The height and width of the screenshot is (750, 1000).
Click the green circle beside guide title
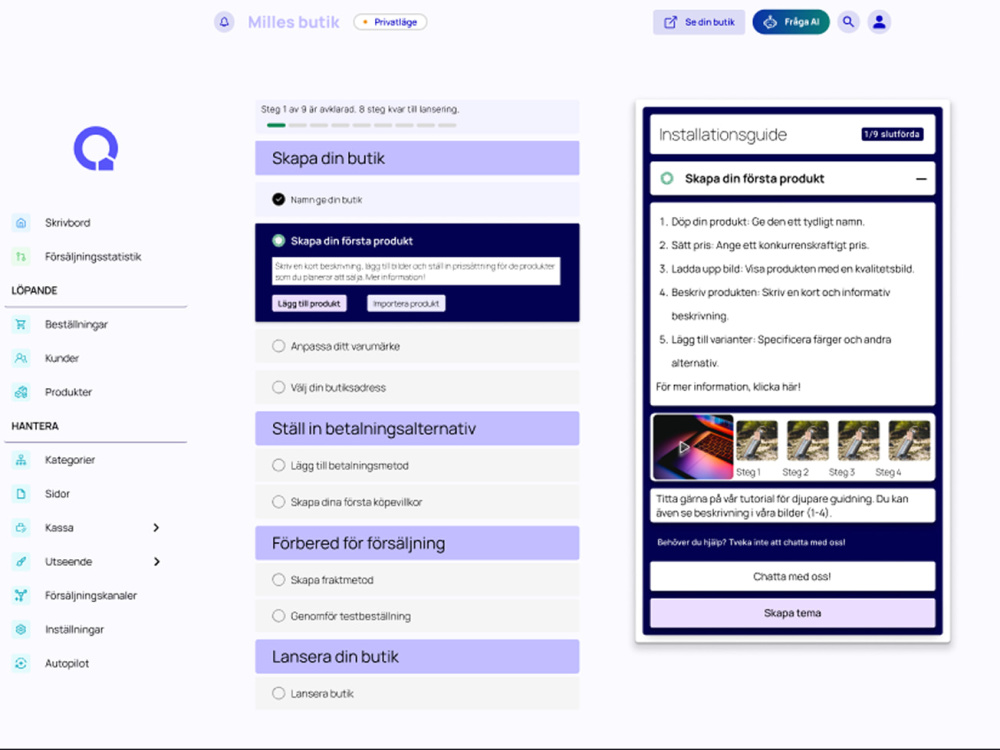667,179
